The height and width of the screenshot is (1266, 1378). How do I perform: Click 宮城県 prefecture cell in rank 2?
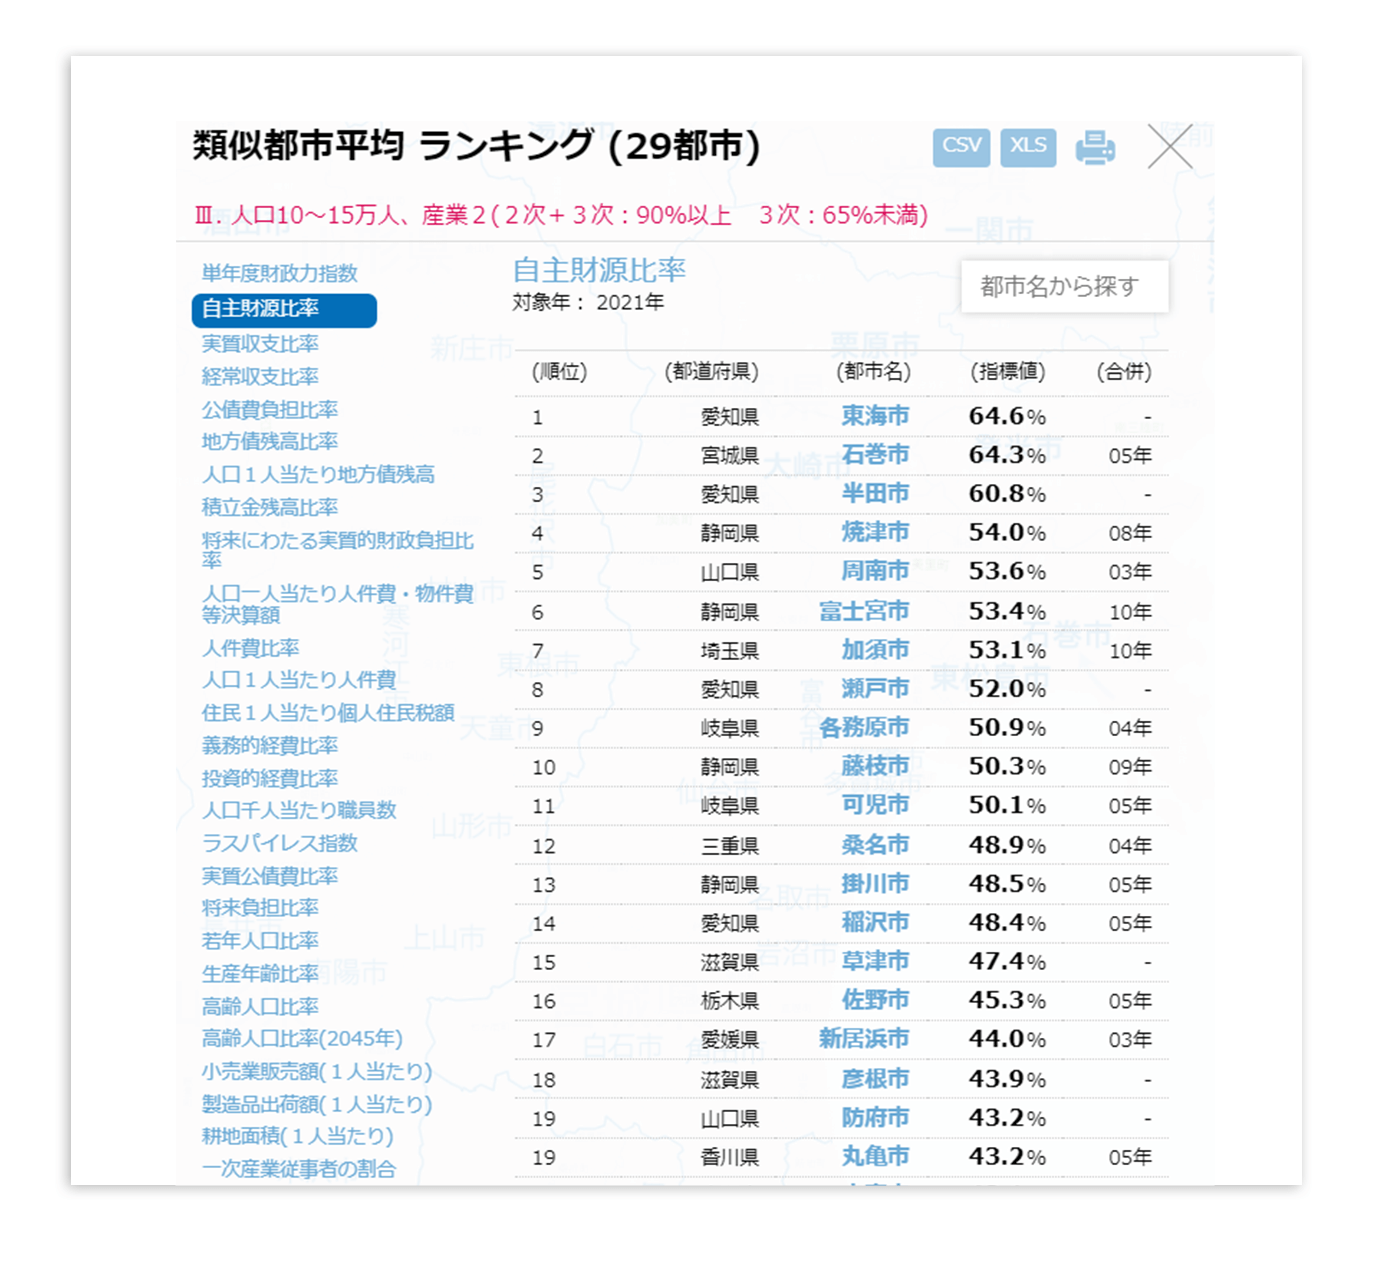[x=729, y=456]
